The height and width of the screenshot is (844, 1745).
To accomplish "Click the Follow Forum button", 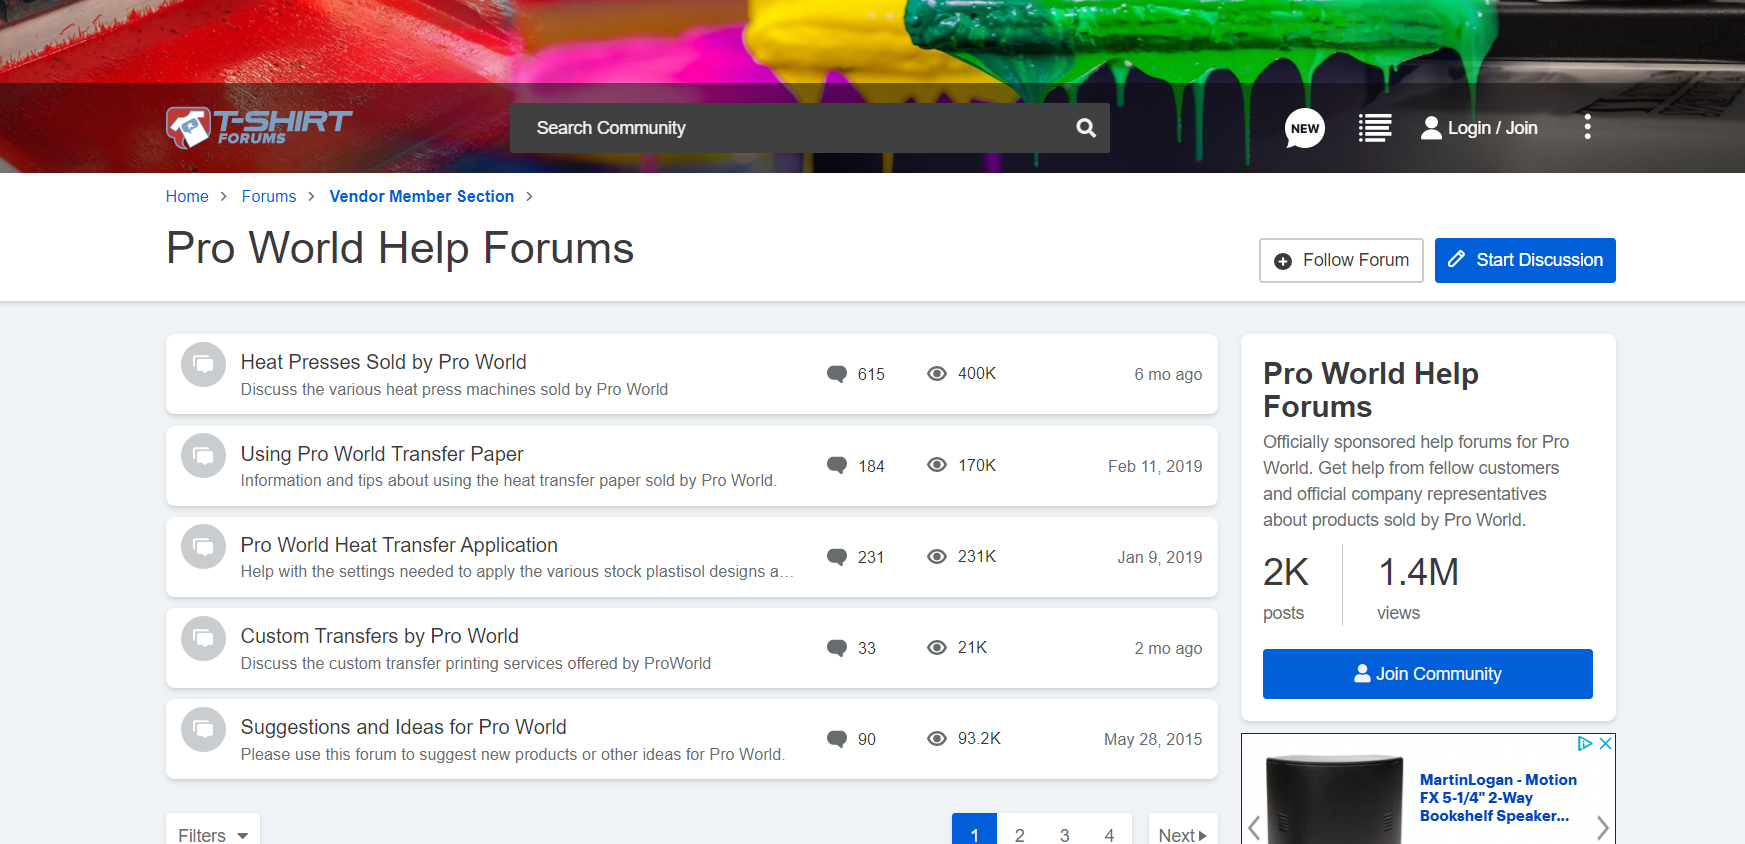I will point(1341,260).
